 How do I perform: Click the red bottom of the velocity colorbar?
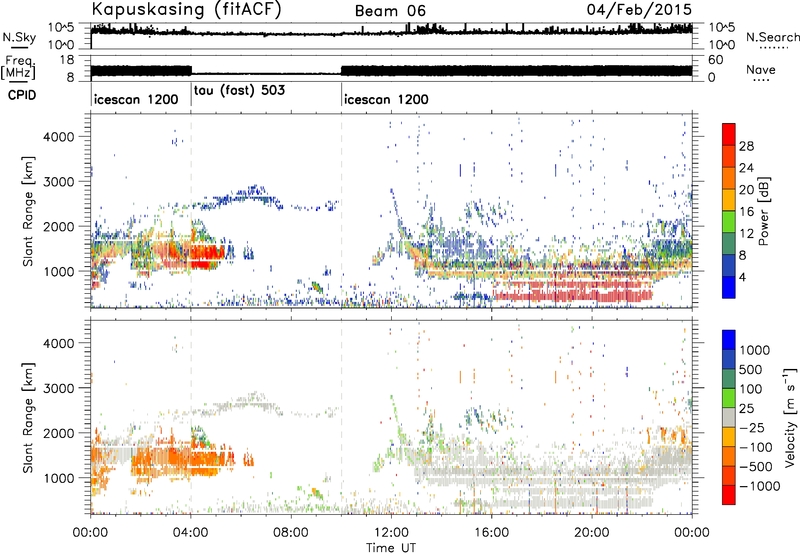point(729,495)
